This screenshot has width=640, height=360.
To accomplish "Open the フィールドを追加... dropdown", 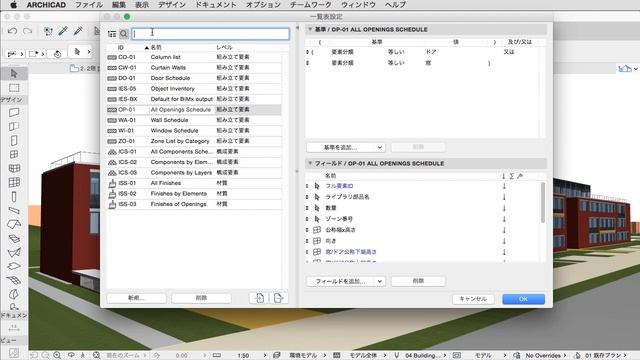I will pyautogui.click(x=346, y=281).
